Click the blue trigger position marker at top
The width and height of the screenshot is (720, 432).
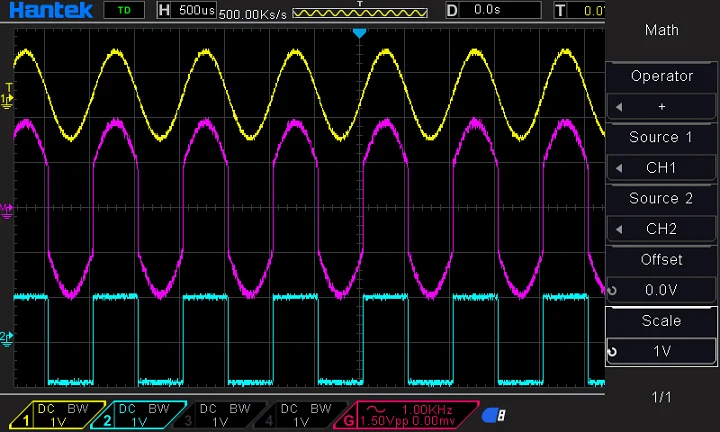tap(360, 33)
